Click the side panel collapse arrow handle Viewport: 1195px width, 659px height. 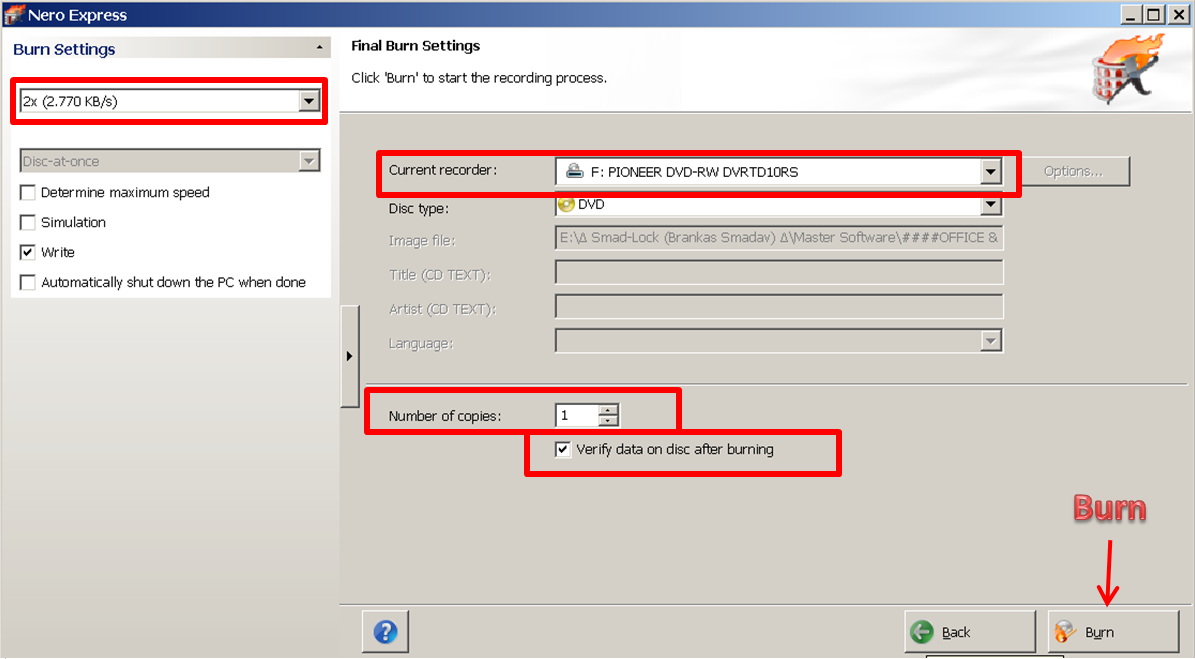click(x=349, y=356)
